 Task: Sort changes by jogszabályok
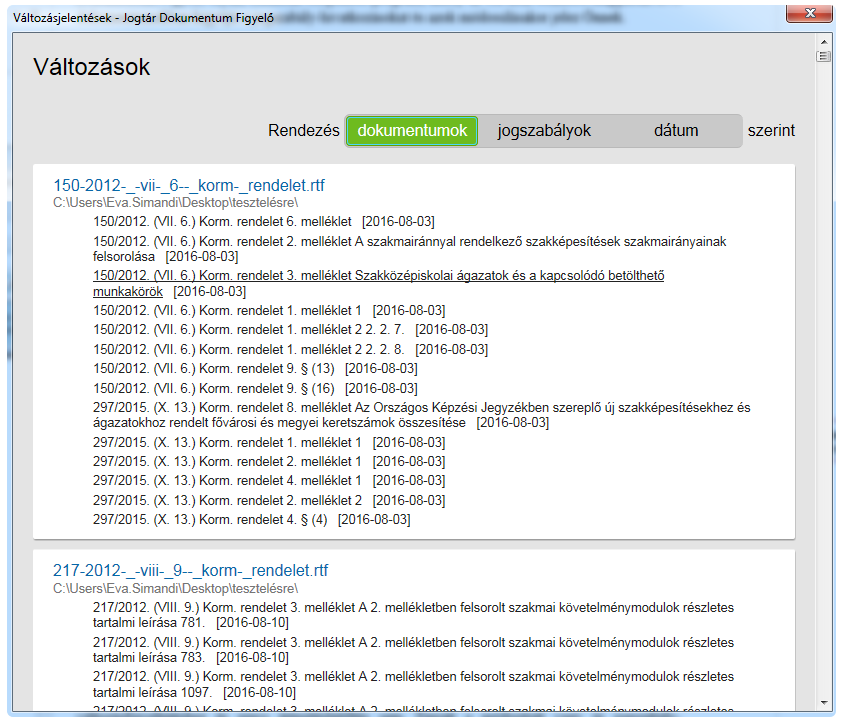(544, 131)
